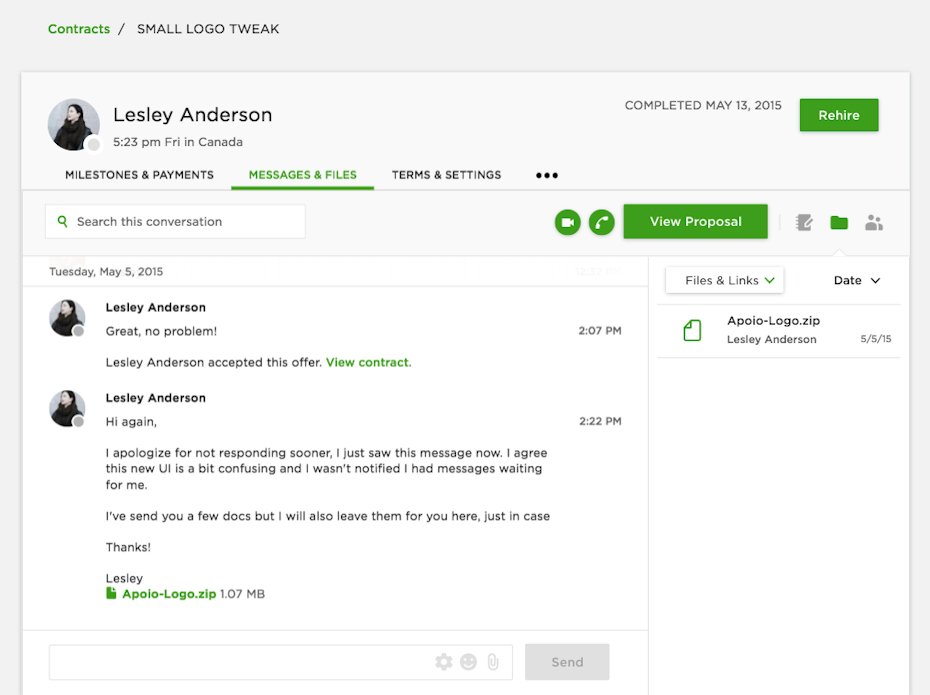This screenshot has height=695, width=930.
Task: Click the View Proposal button
Action: point(695,222)
